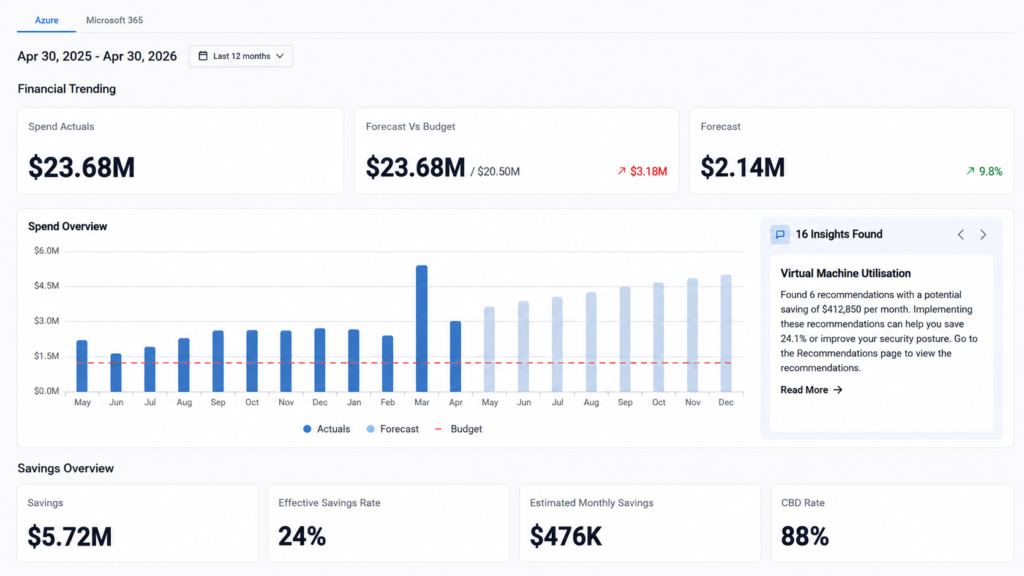Toggle Actuals series in chart legend
This screenshot has width=1024, height=576.
point(327,429)
